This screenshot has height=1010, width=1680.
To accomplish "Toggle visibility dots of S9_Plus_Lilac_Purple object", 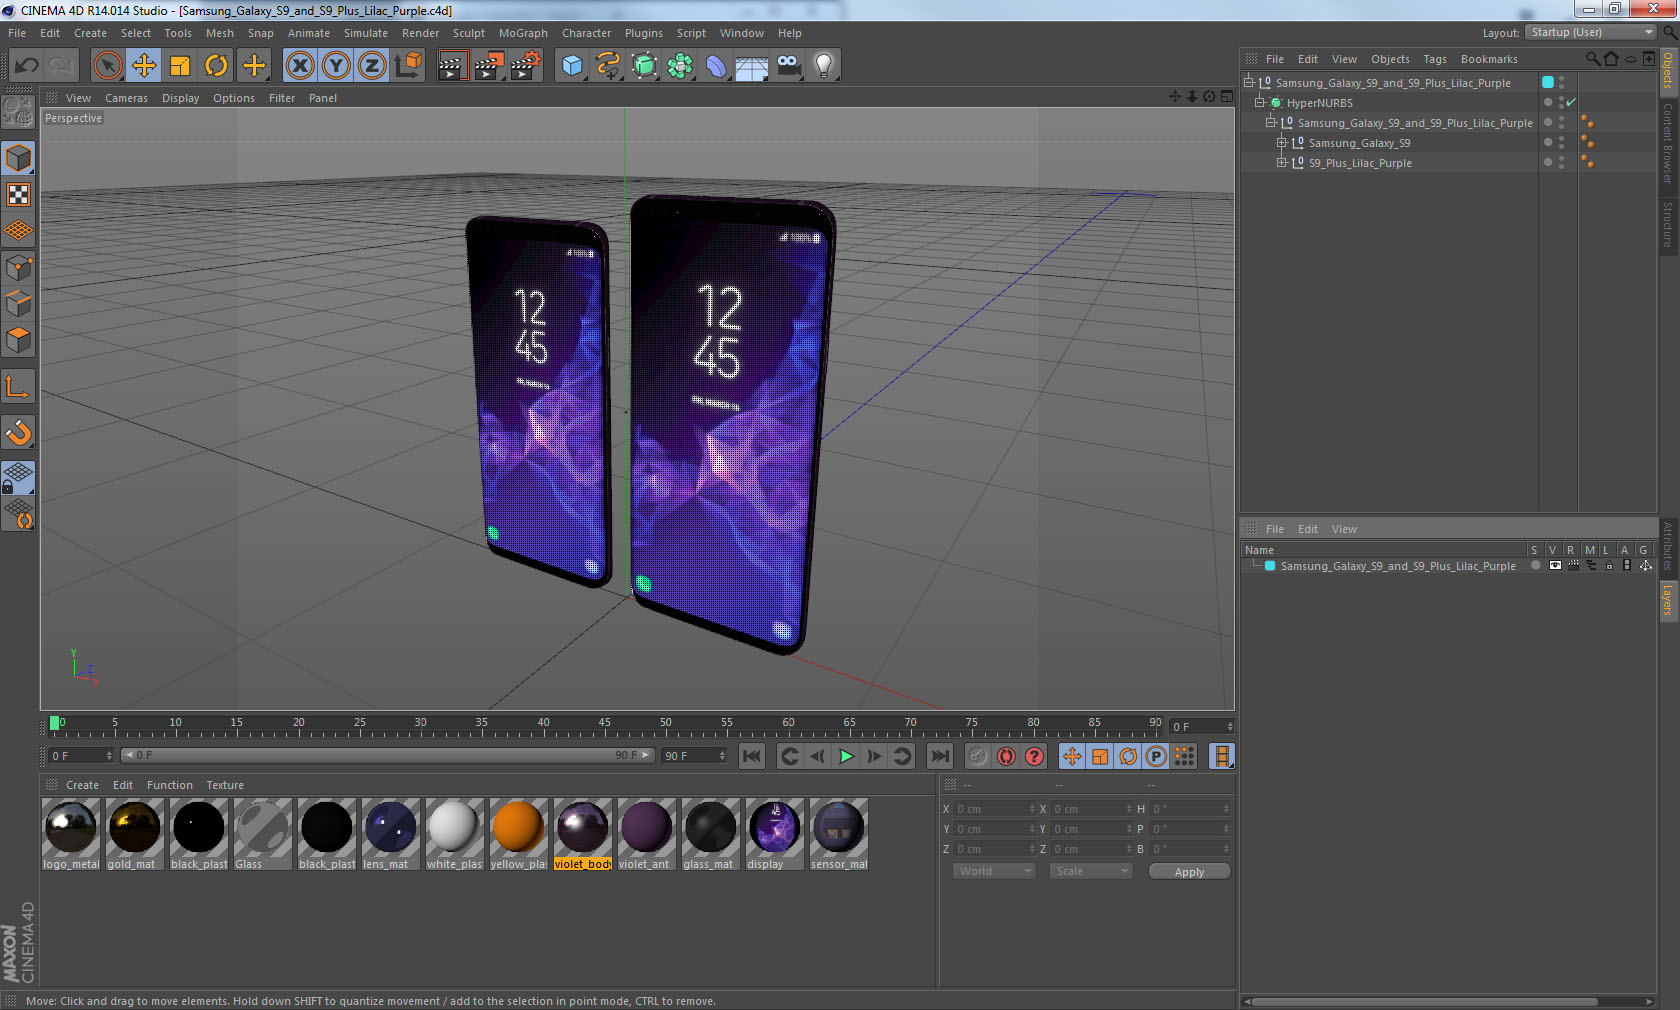I will click(1561, 163).
